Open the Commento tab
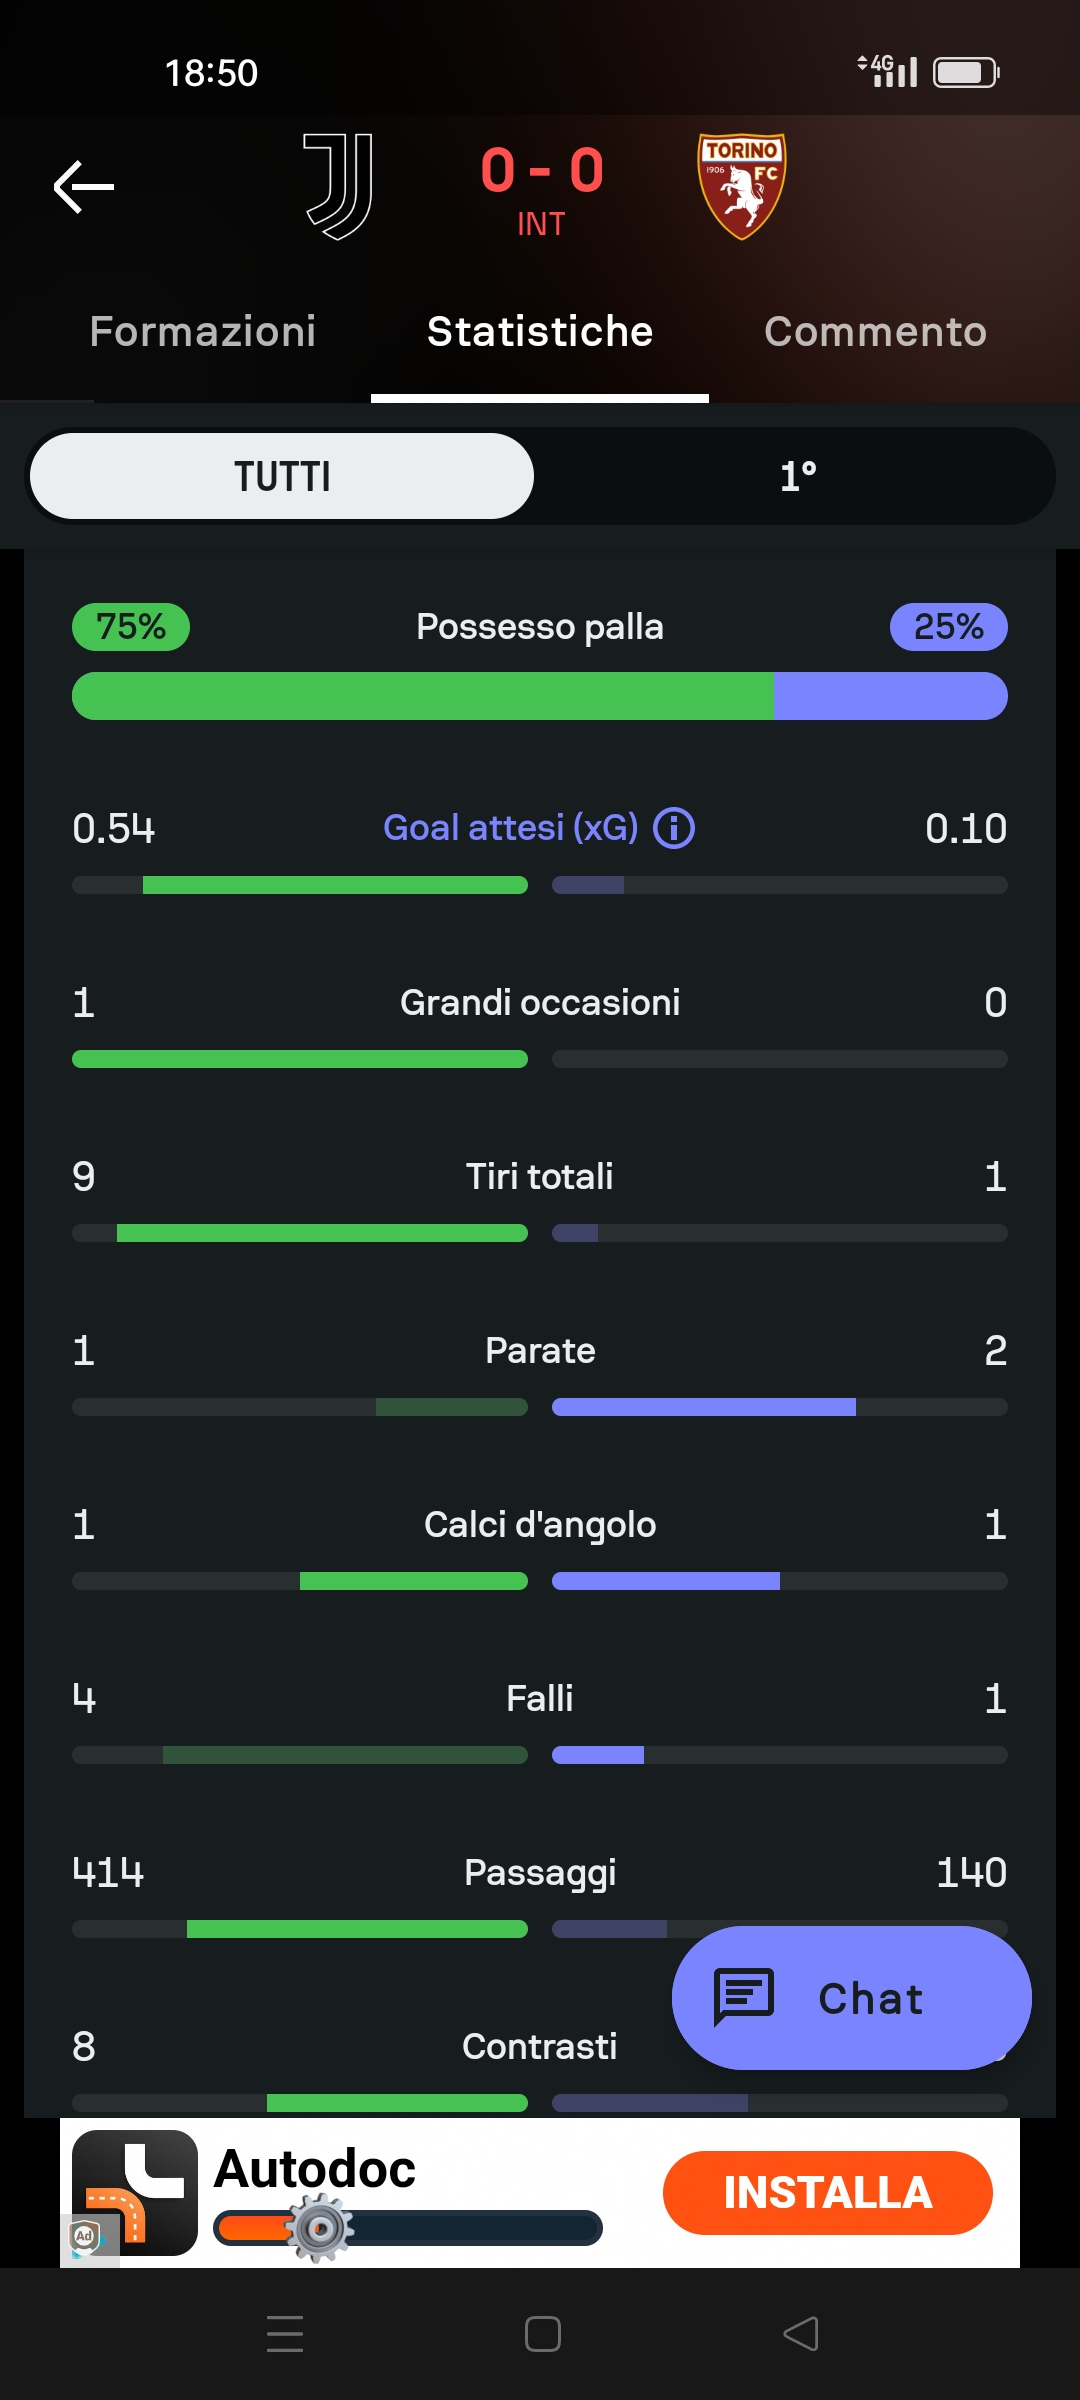The height and width of the screenshot is (2400, 1080). pyautogui.click(x=875, y=332)
